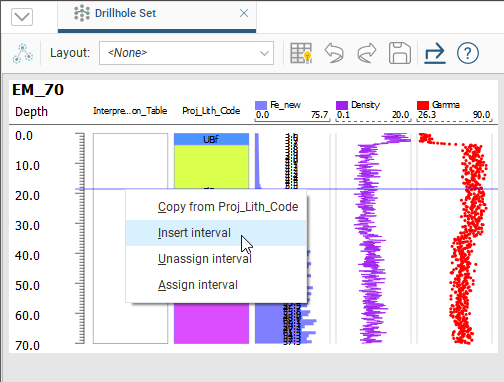
Task: Click the export arrow icon
Action: click(435, 53)
